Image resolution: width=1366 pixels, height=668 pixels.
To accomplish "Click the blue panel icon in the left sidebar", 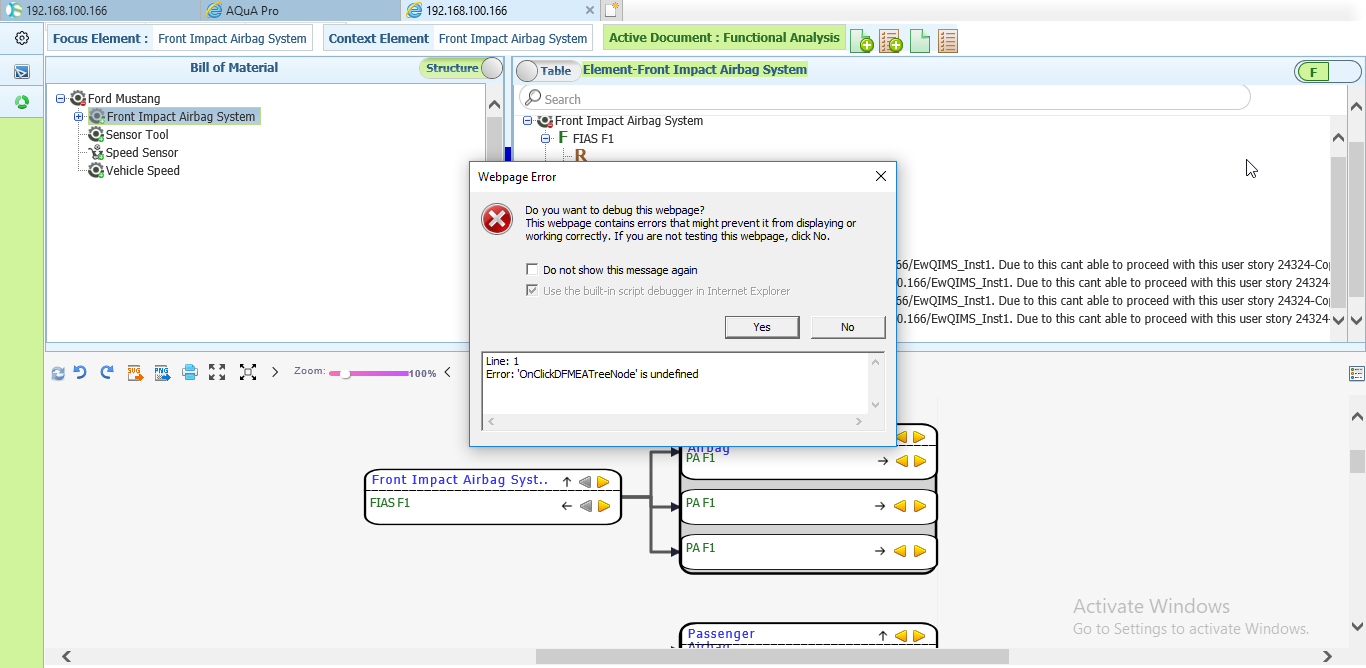I will coord(22,72).
